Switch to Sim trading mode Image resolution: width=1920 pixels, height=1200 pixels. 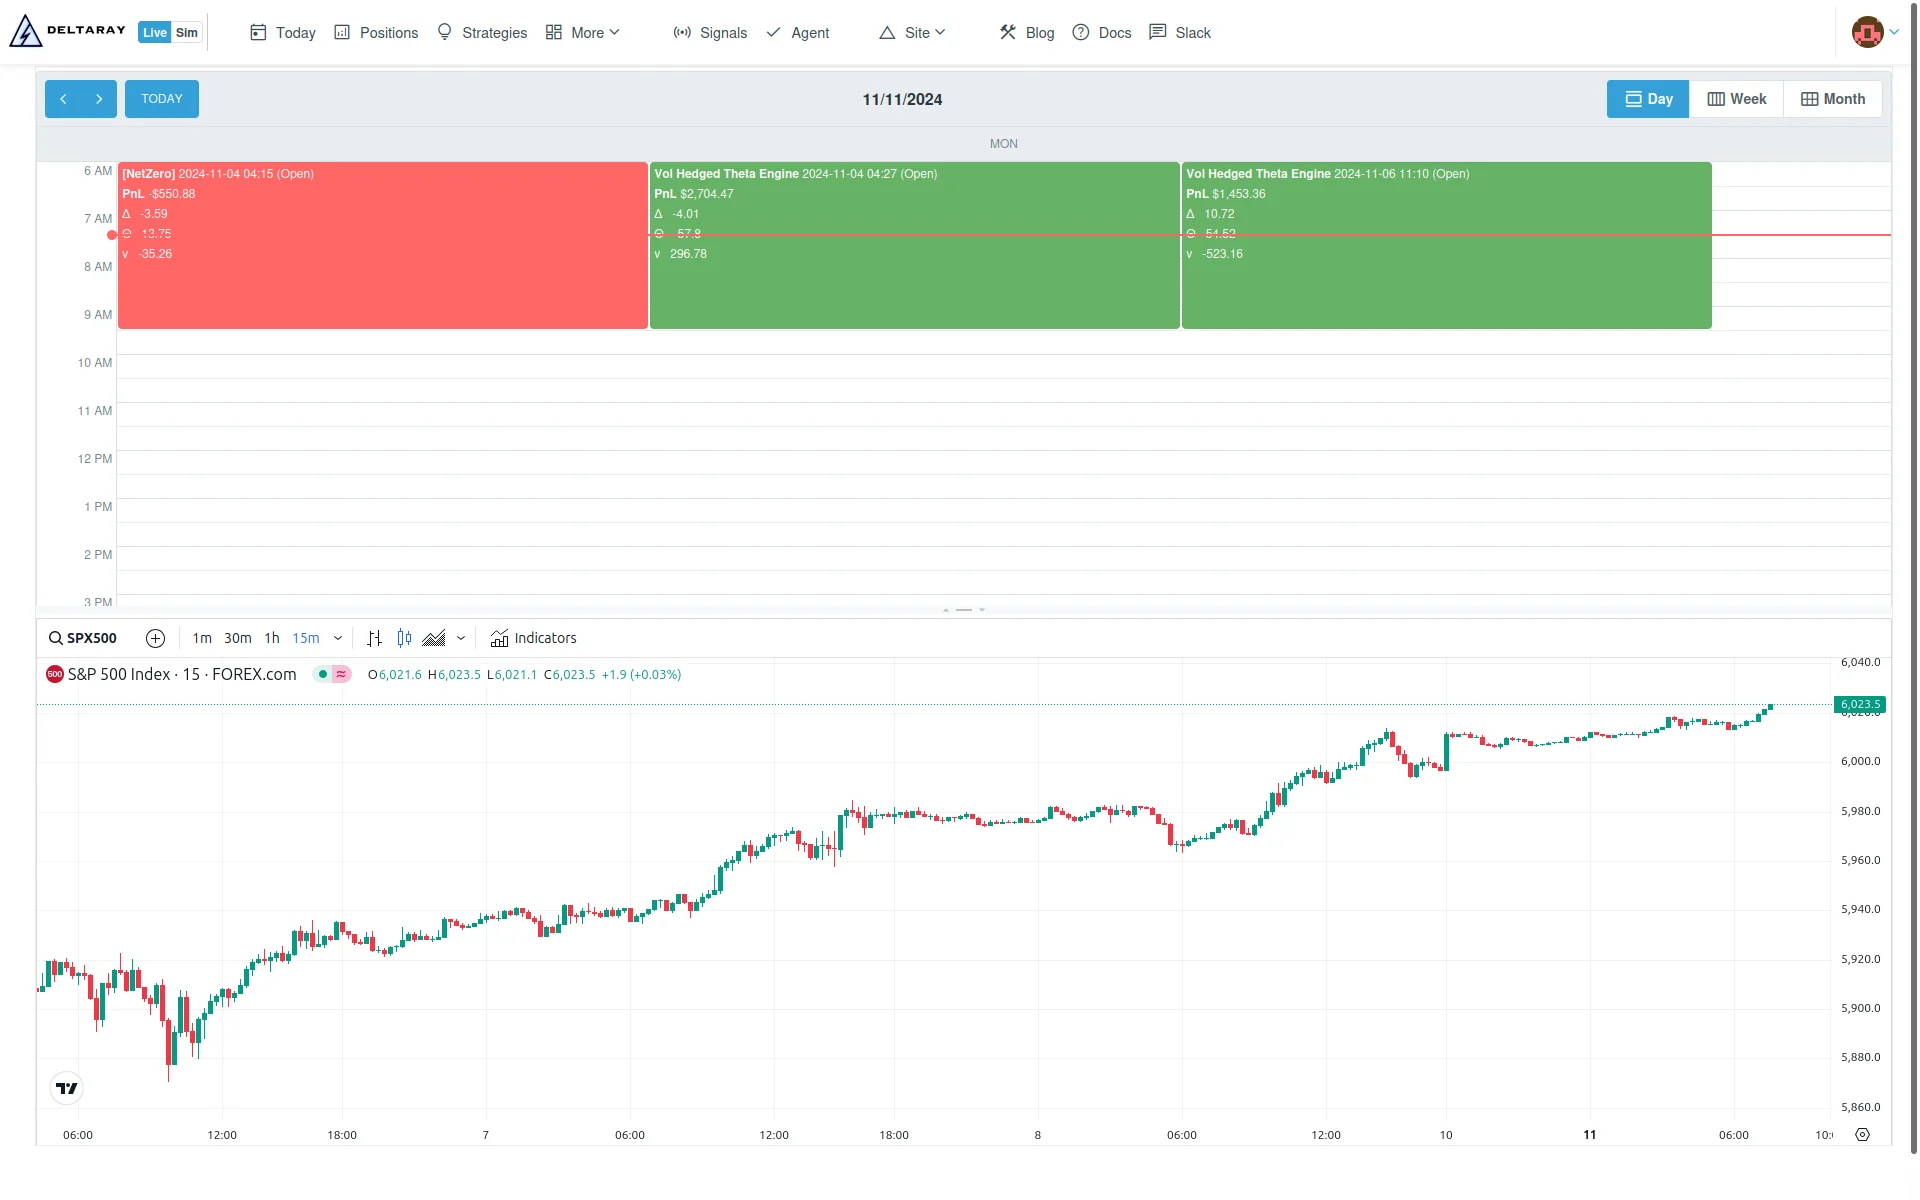187,33
